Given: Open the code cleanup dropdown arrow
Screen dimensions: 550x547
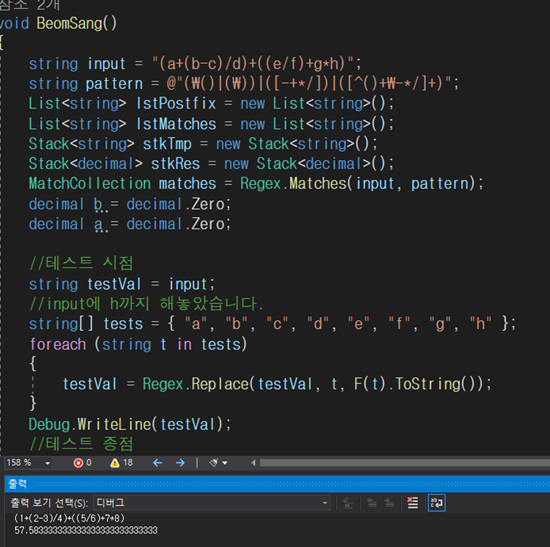Looking at the screenshot, I should click(225, 463).
